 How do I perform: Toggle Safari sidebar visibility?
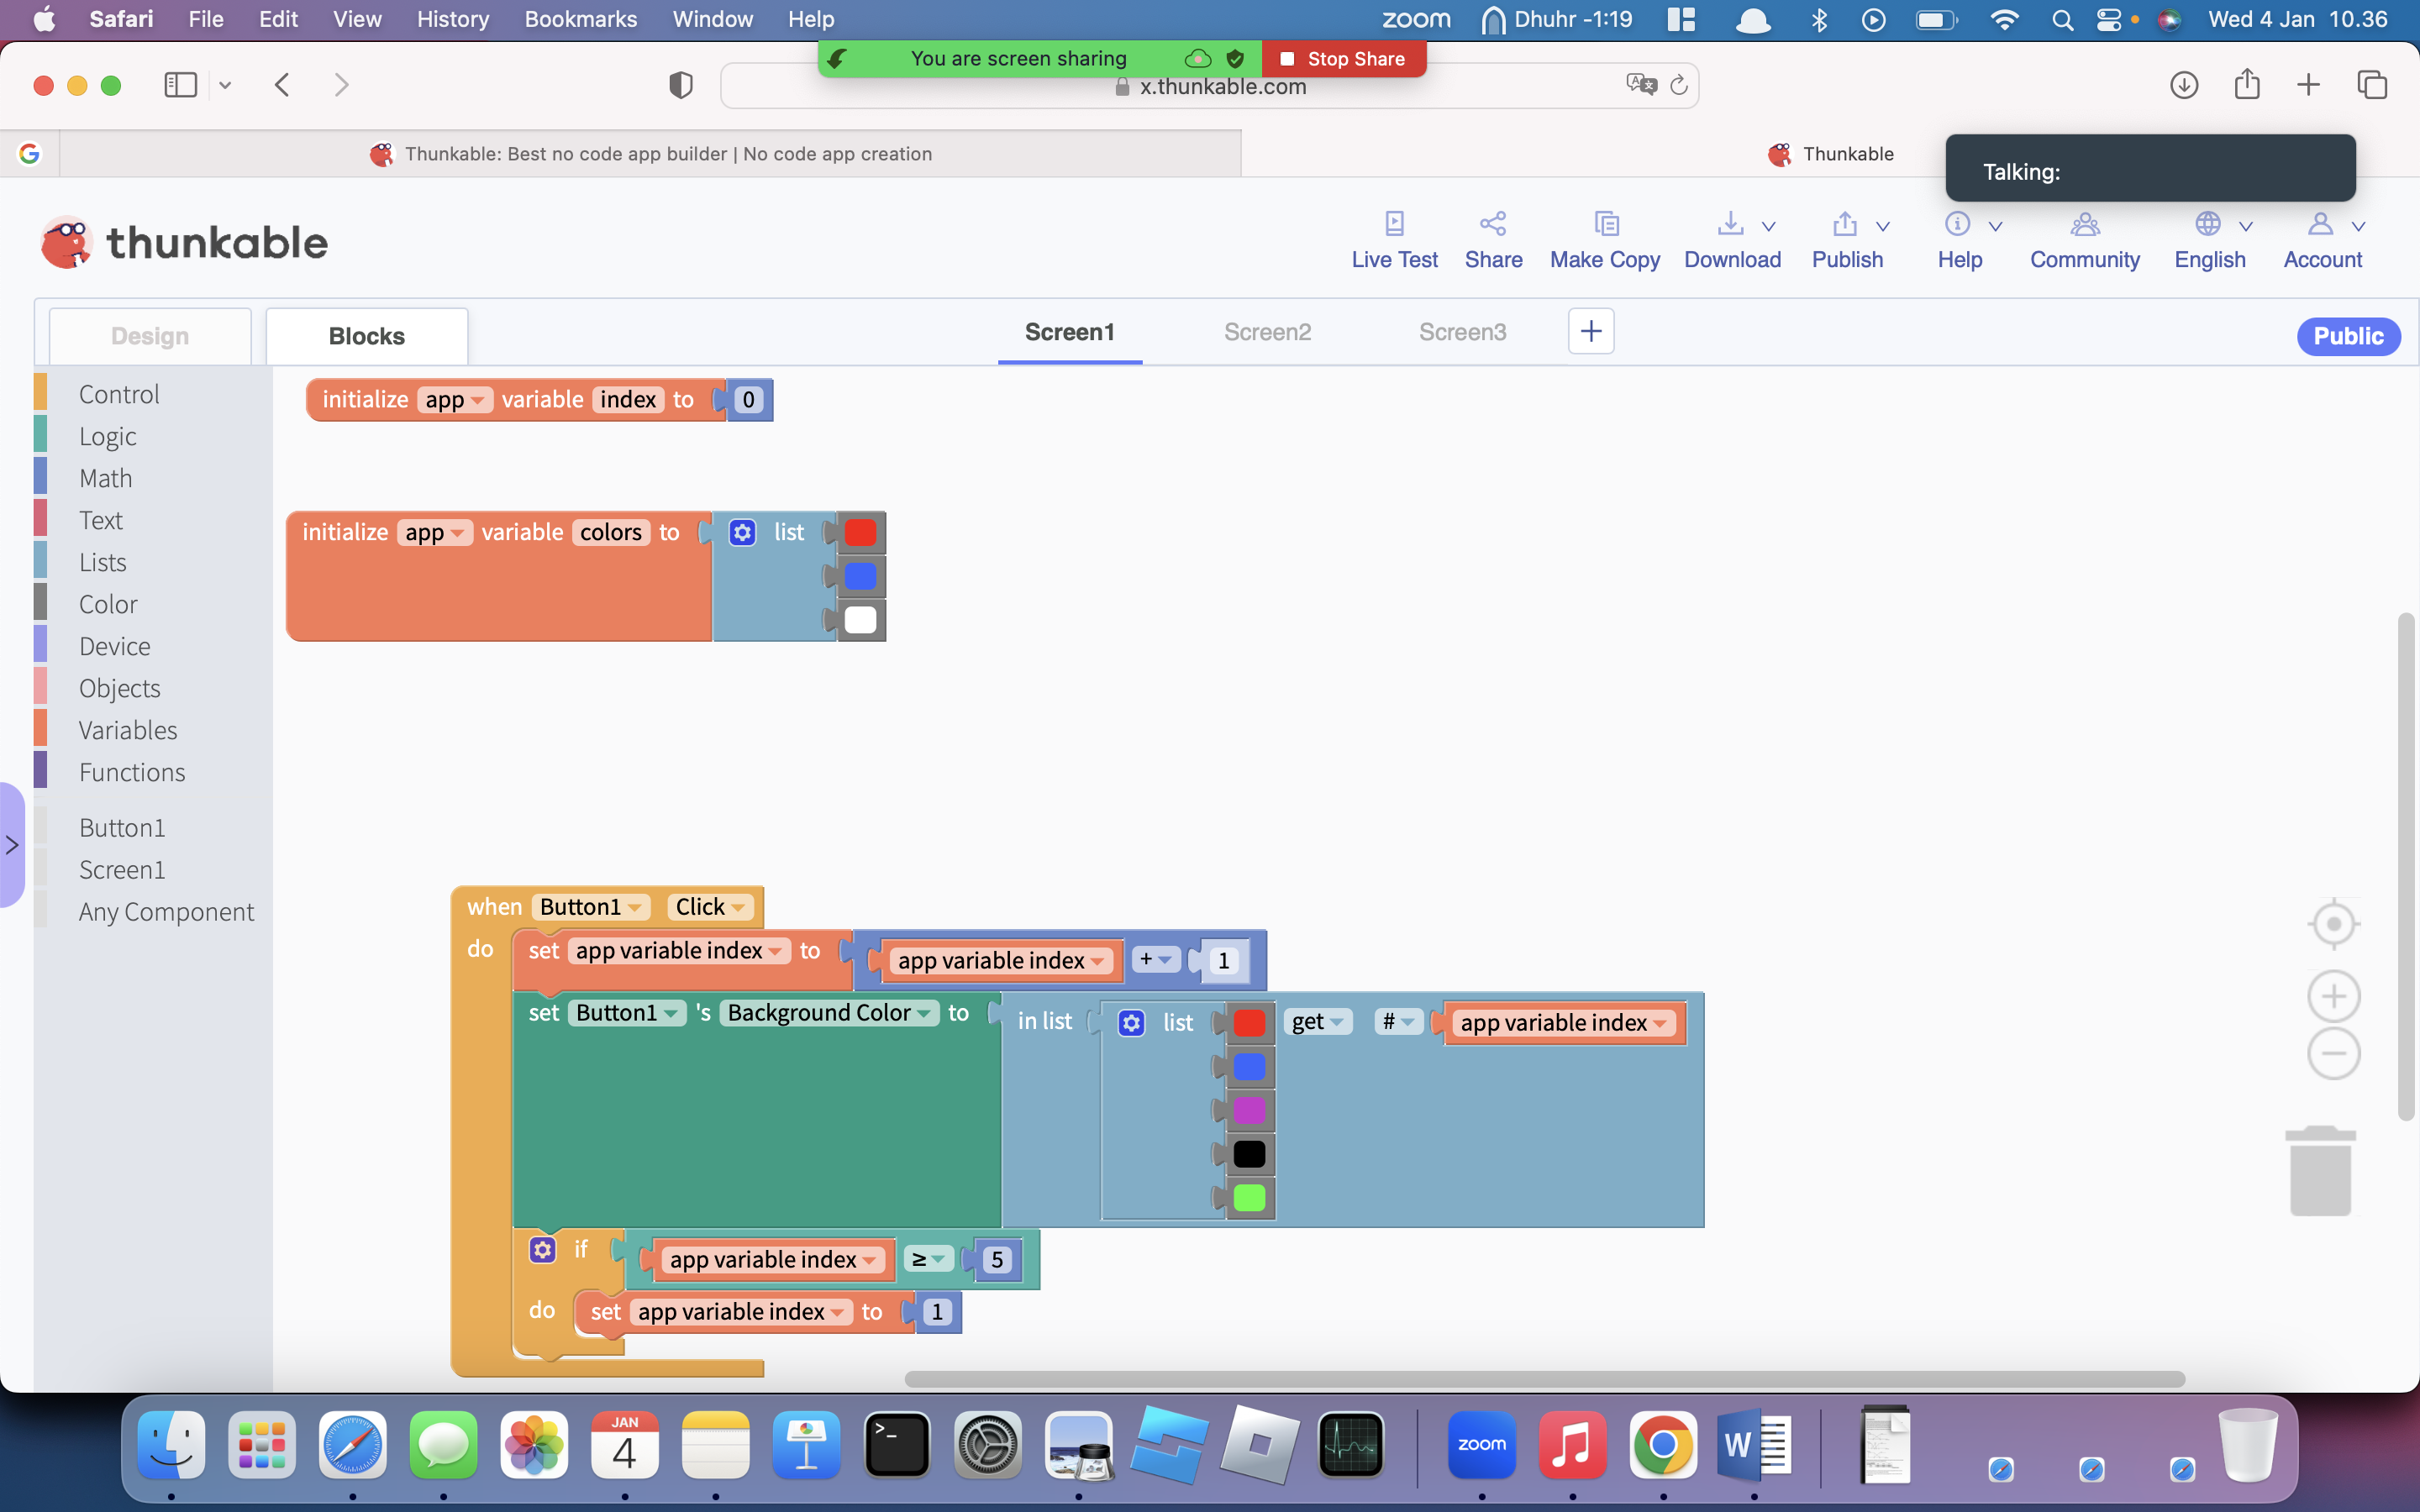point(180,85)
